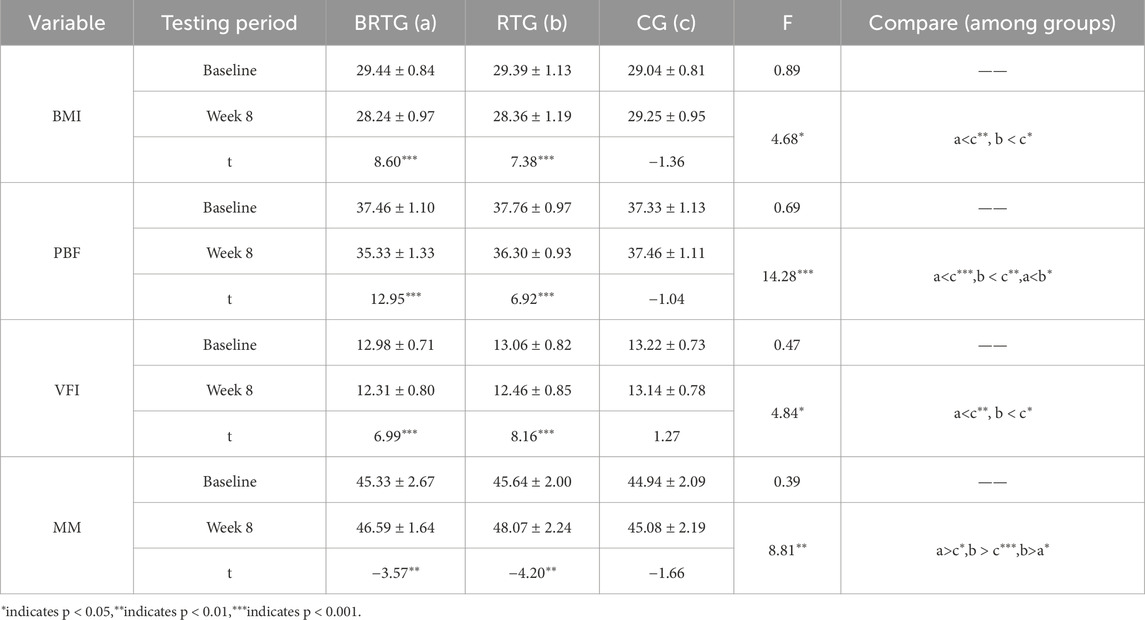Select the F column header

787,22
